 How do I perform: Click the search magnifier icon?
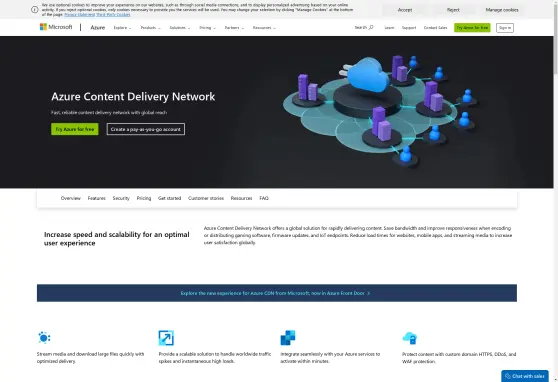[371, 27]
